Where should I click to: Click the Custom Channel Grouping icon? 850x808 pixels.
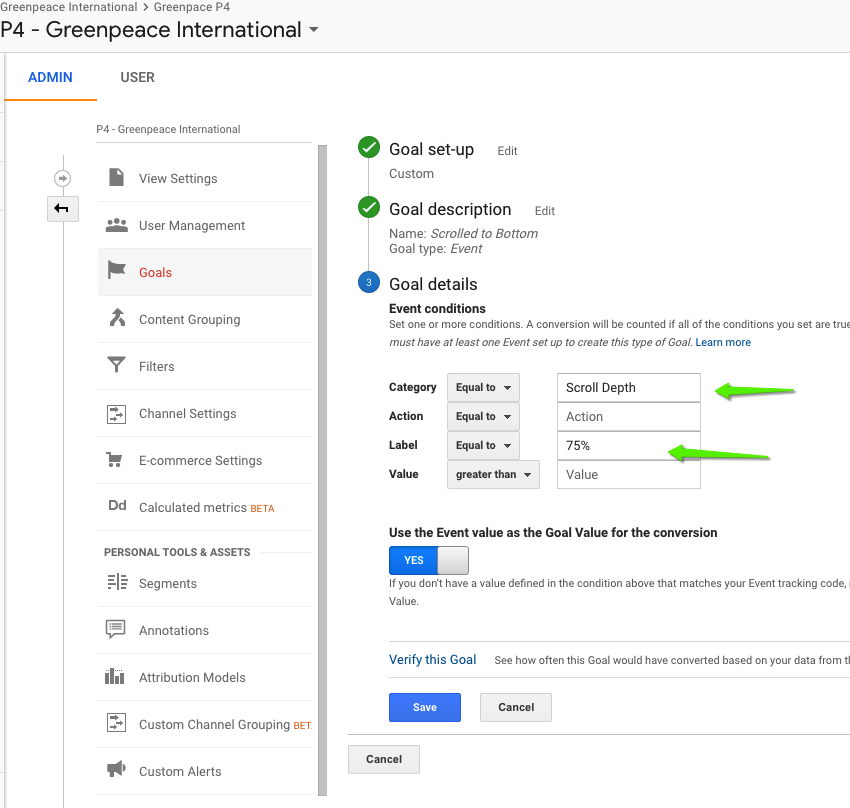pos(117,723)
